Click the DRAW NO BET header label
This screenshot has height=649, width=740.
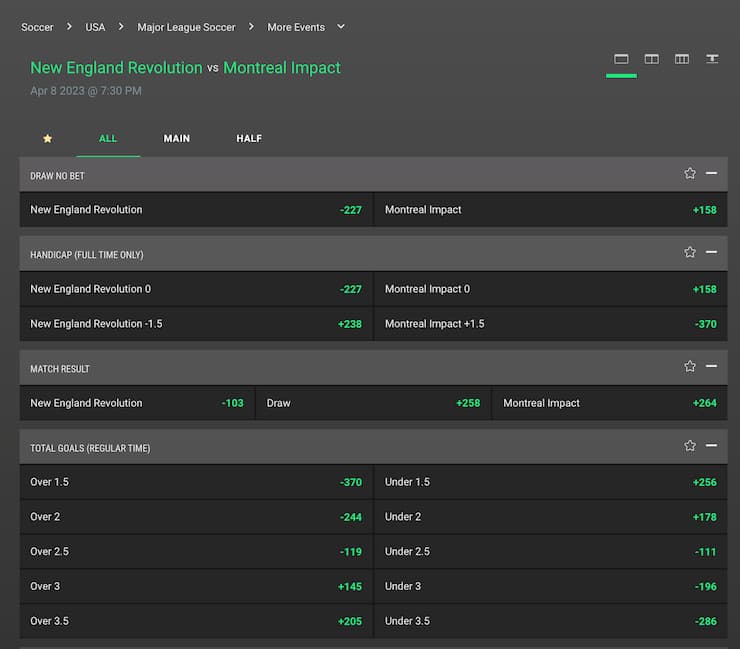(57, 176)
